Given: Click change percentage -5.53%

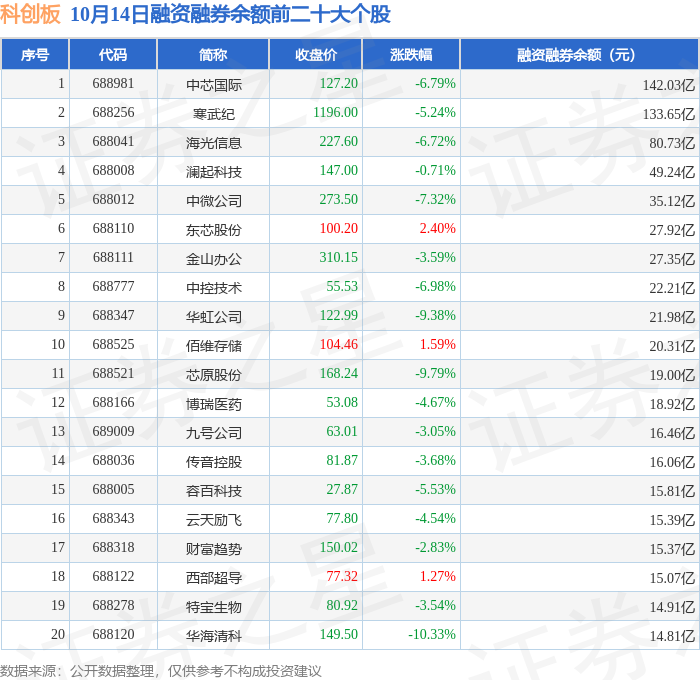Looking at the screenshot, I should coord(435,490).
